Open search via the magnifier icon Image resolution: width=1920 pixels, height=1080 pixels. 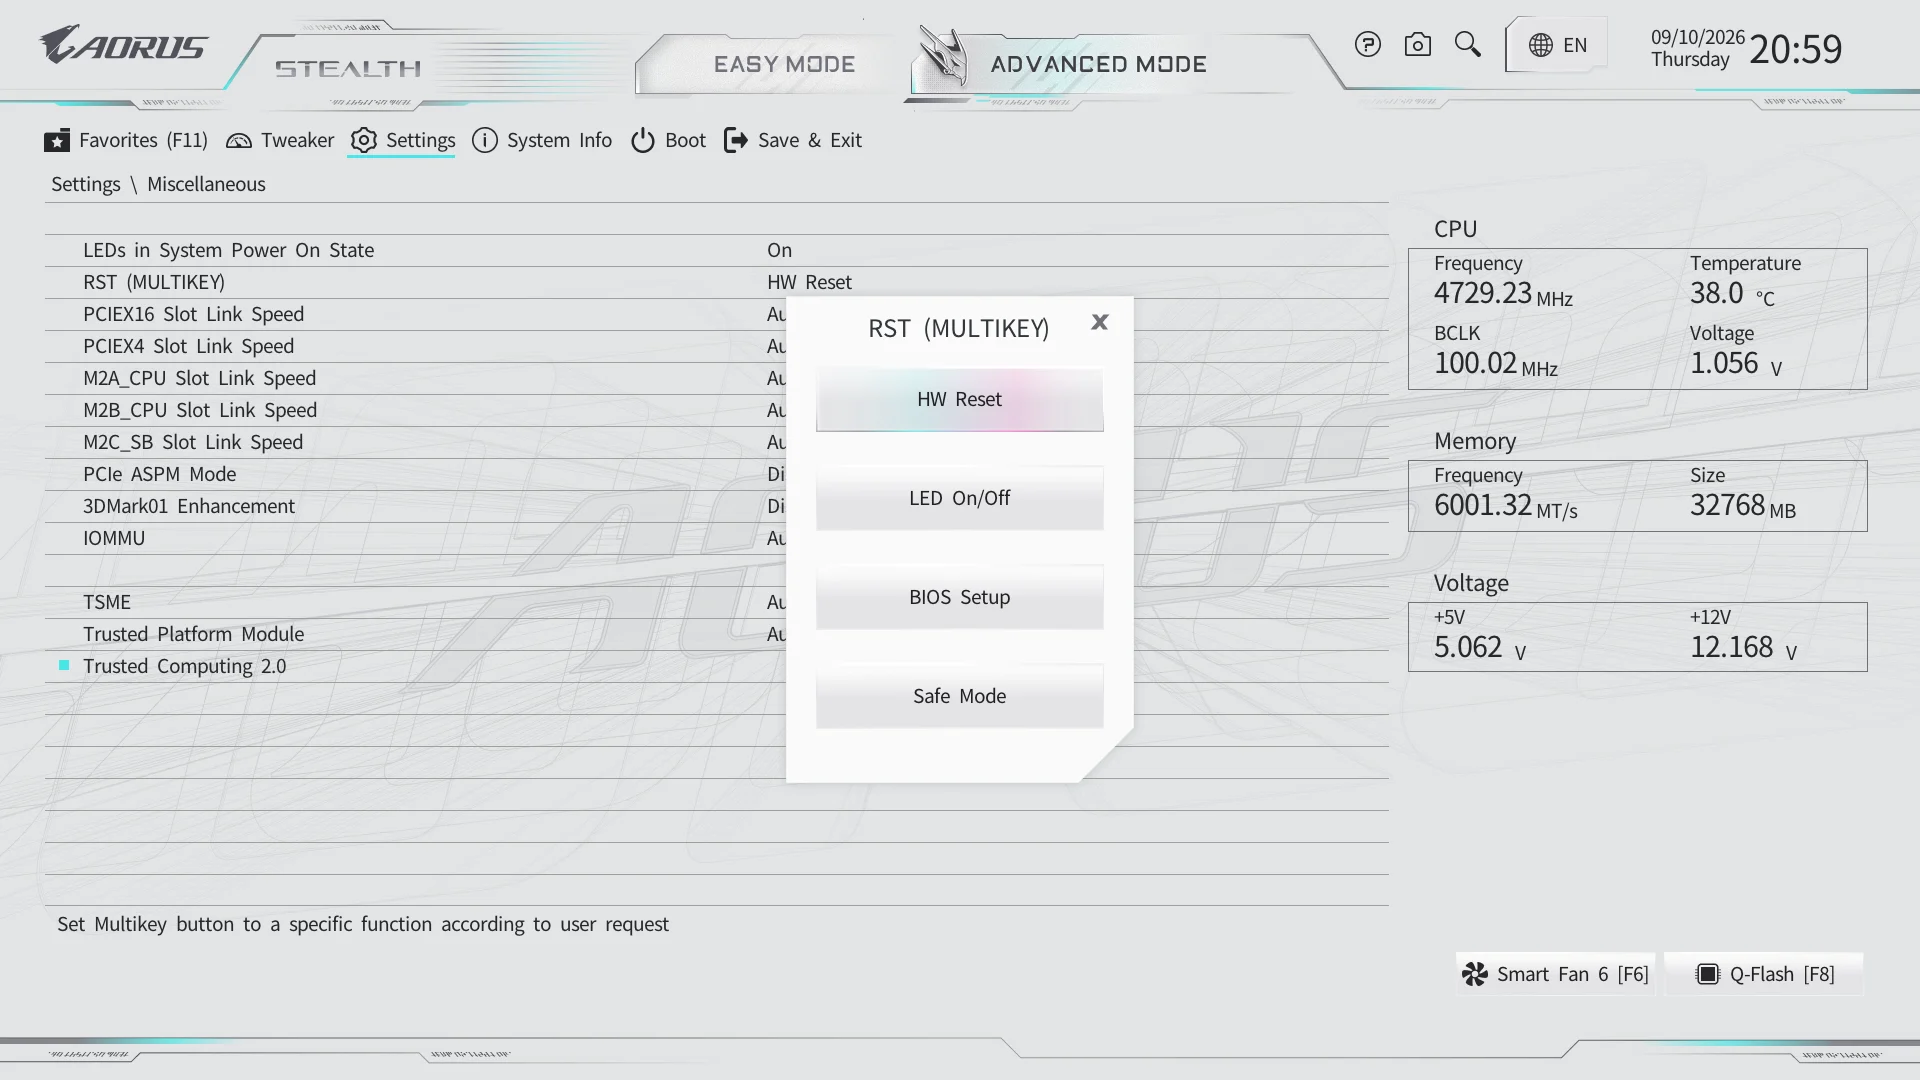[1467, 45]
